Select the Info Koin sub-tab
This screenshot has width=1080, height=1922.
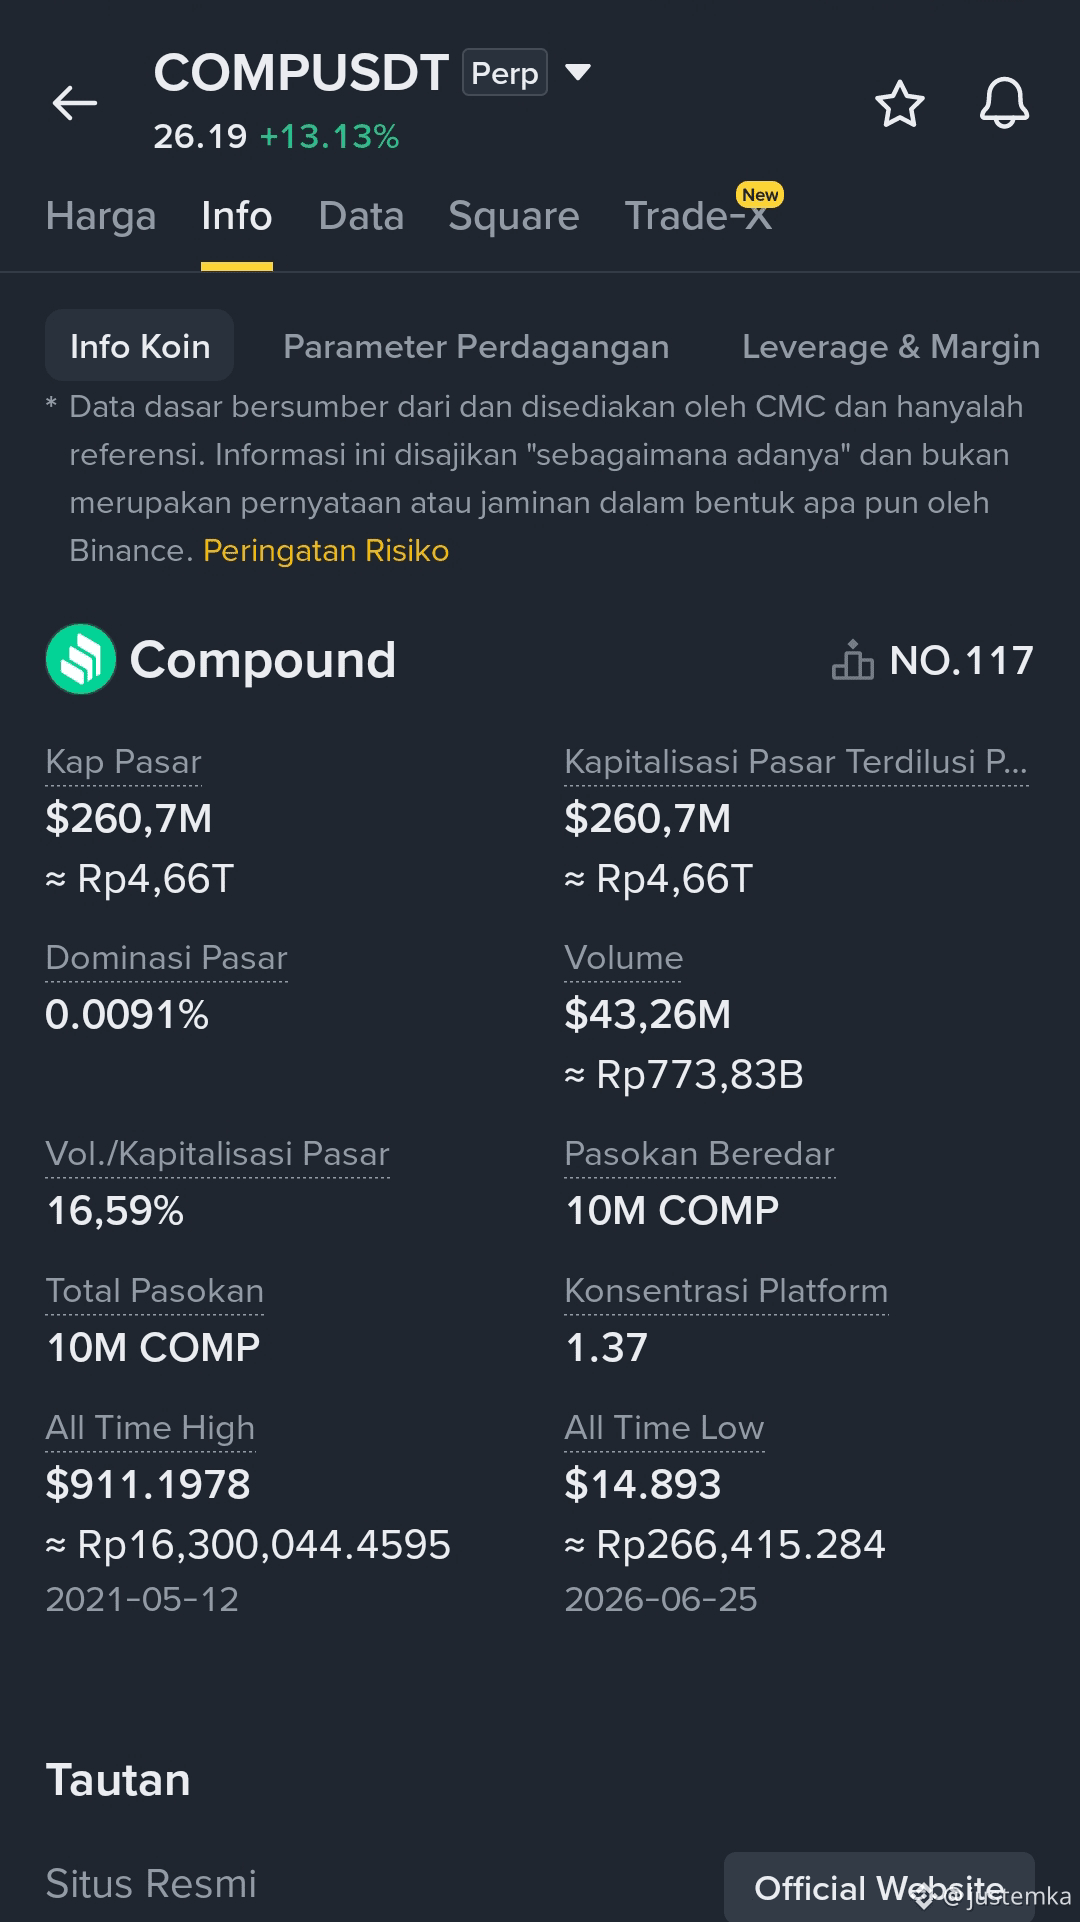(x=140, y=346)
